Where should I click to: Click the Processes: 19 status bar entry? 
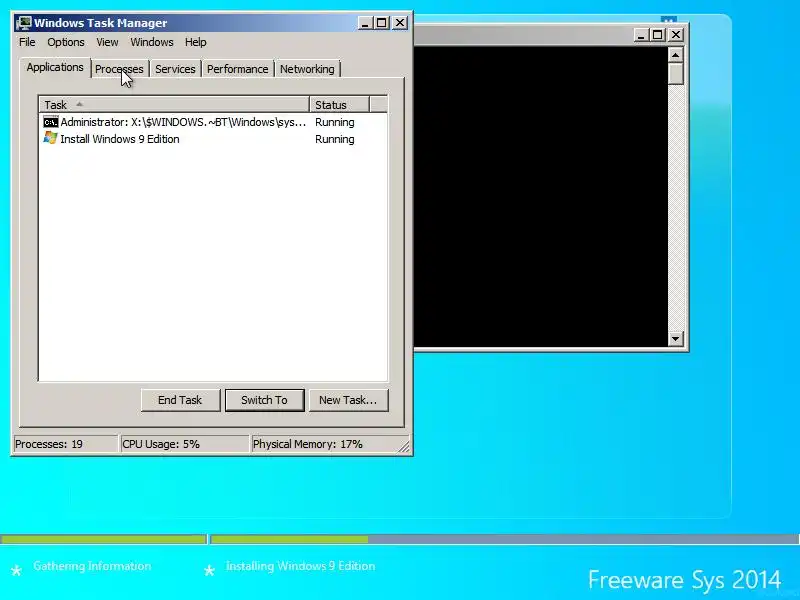(x=65, y=444)
